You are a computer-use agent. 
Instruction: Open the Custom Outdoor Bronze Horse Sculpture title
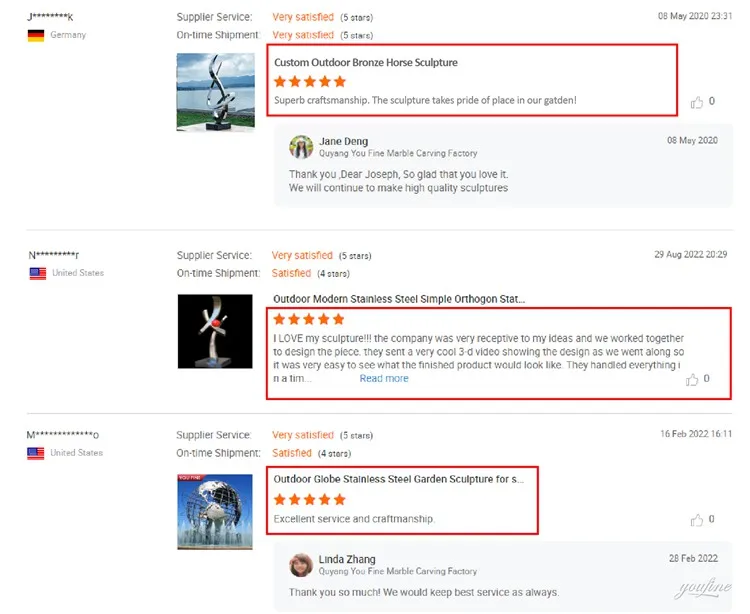point(366,62)
